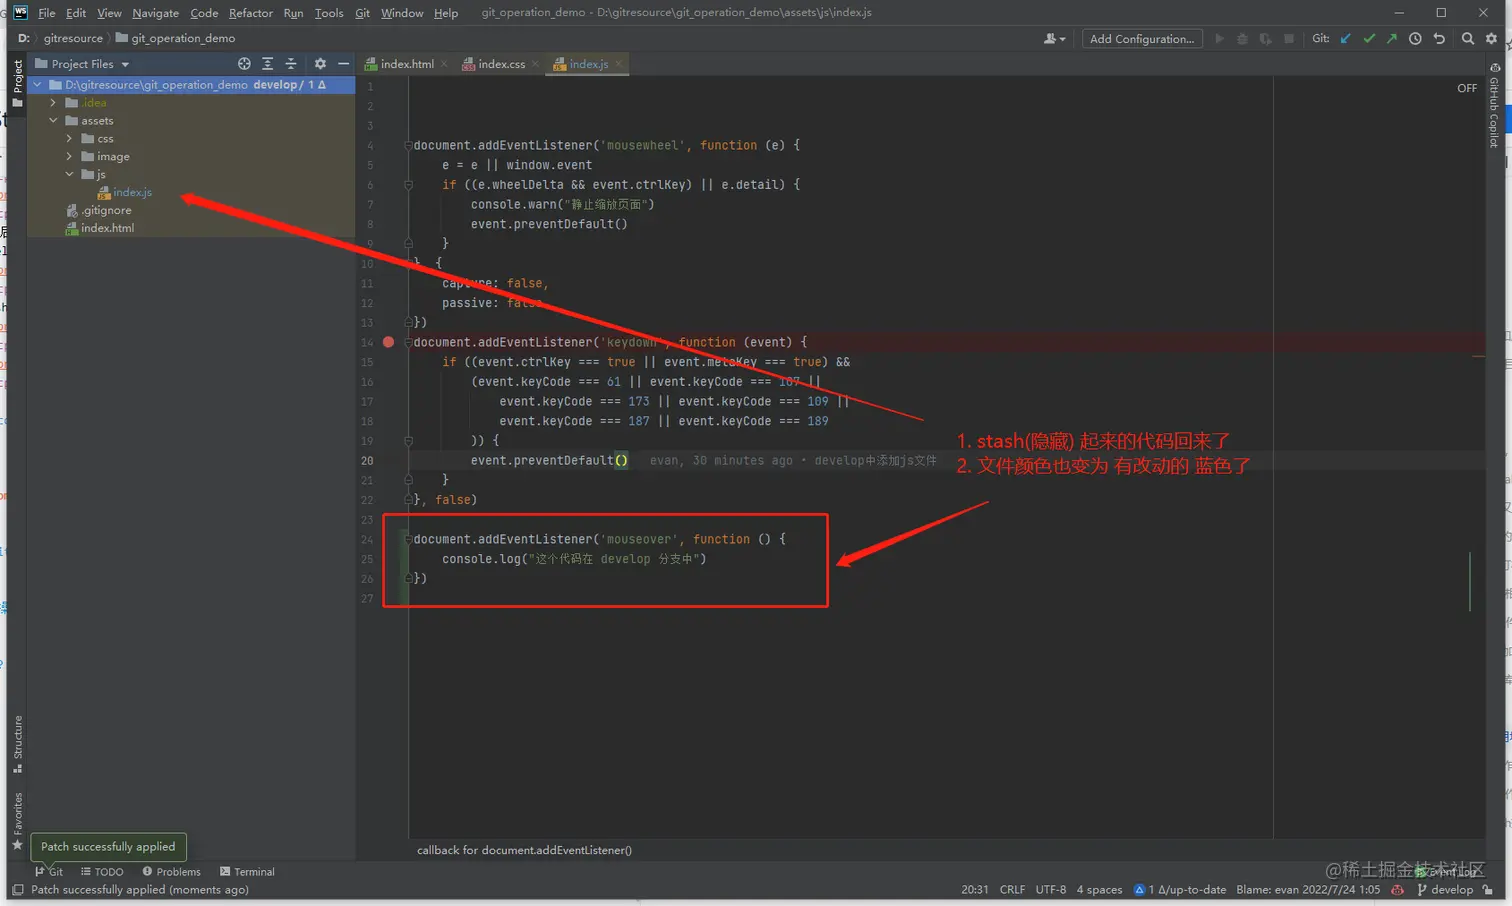Click the tool windows quick access icon
Viewport: 1512px width, 906px height.
(x=18, y=889)
